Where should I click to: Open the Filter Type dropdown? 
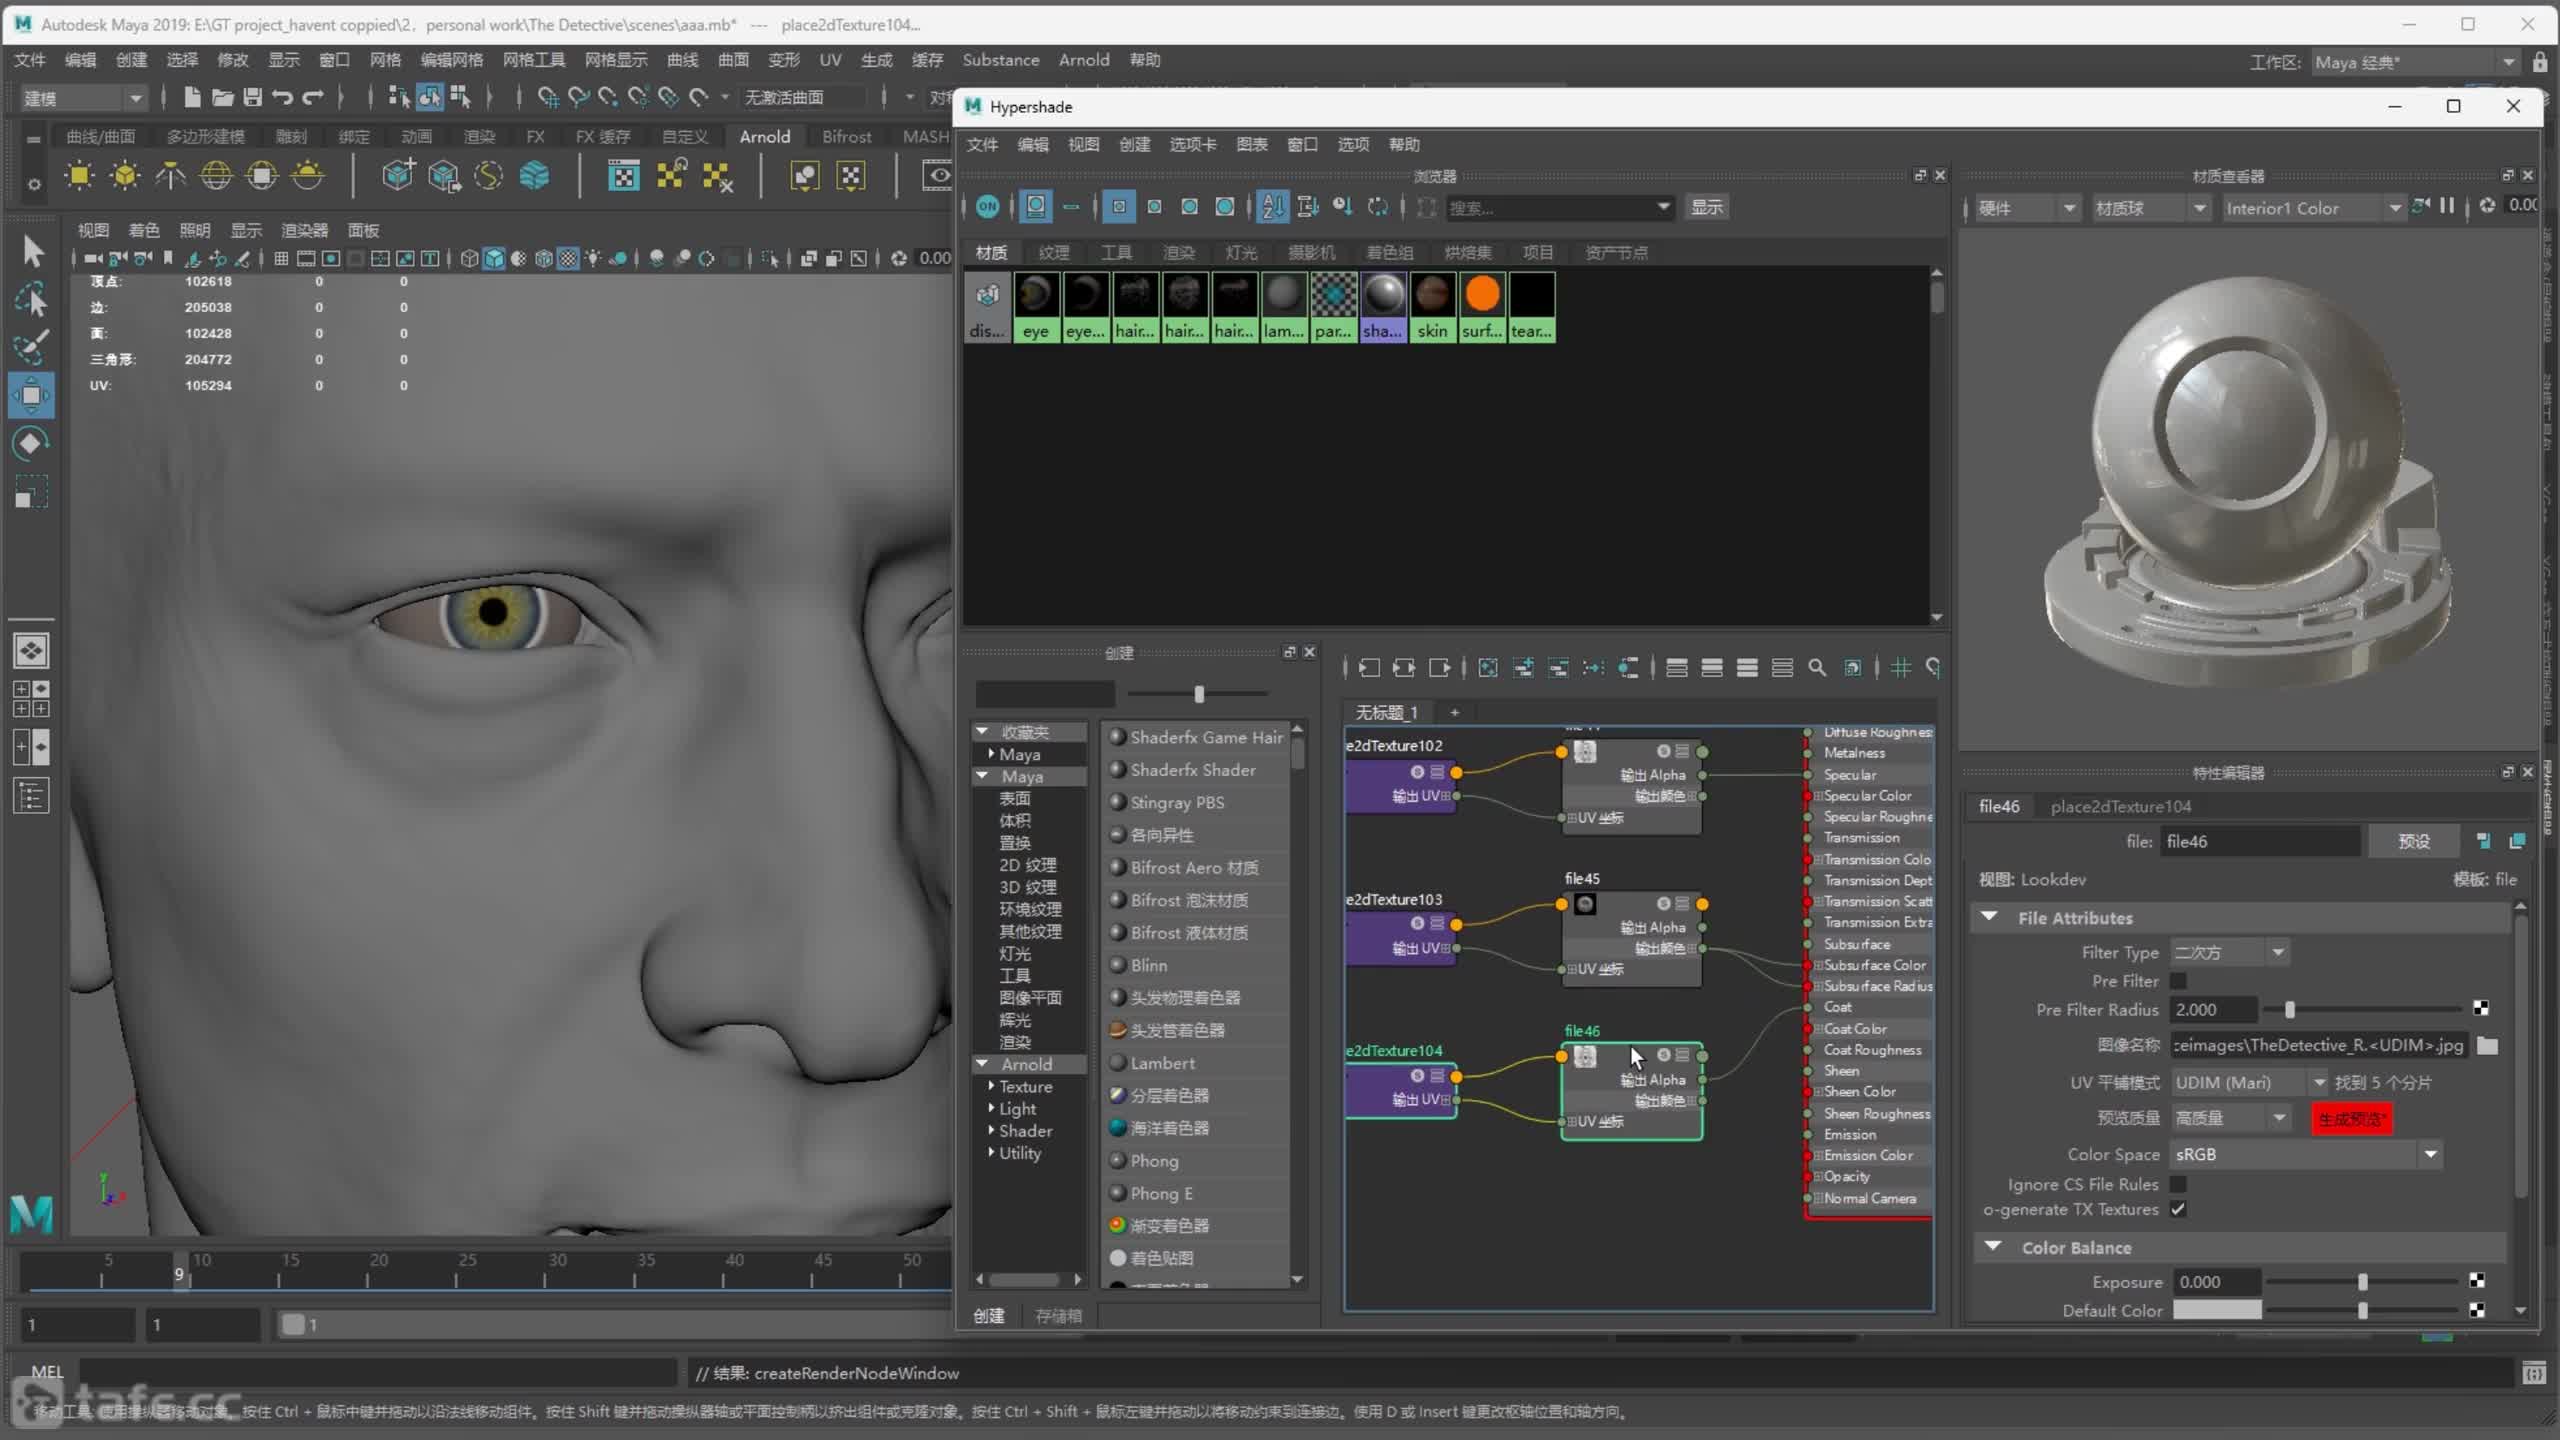(x=2229, y=952)
